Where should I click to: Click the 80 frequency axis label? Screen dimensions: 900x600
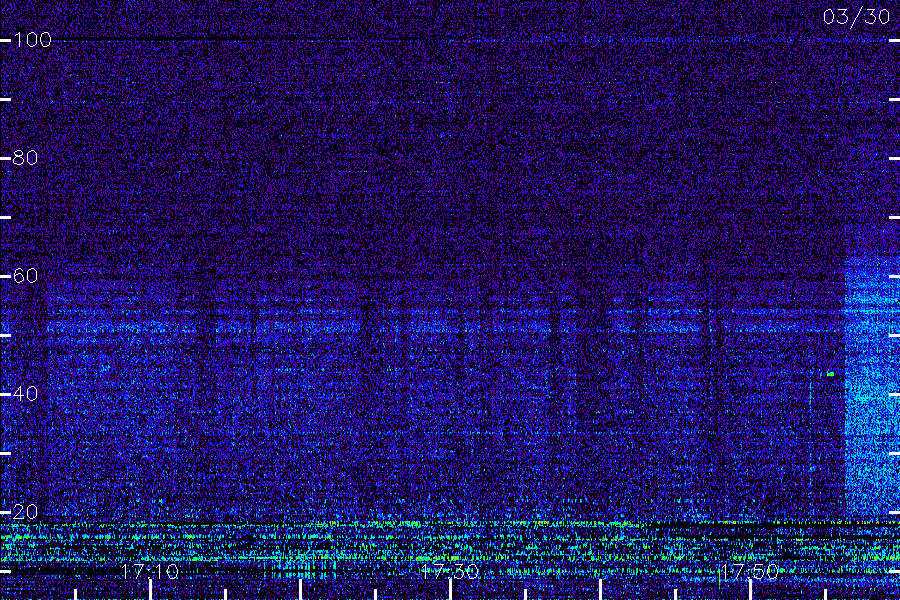pos(25,158)
